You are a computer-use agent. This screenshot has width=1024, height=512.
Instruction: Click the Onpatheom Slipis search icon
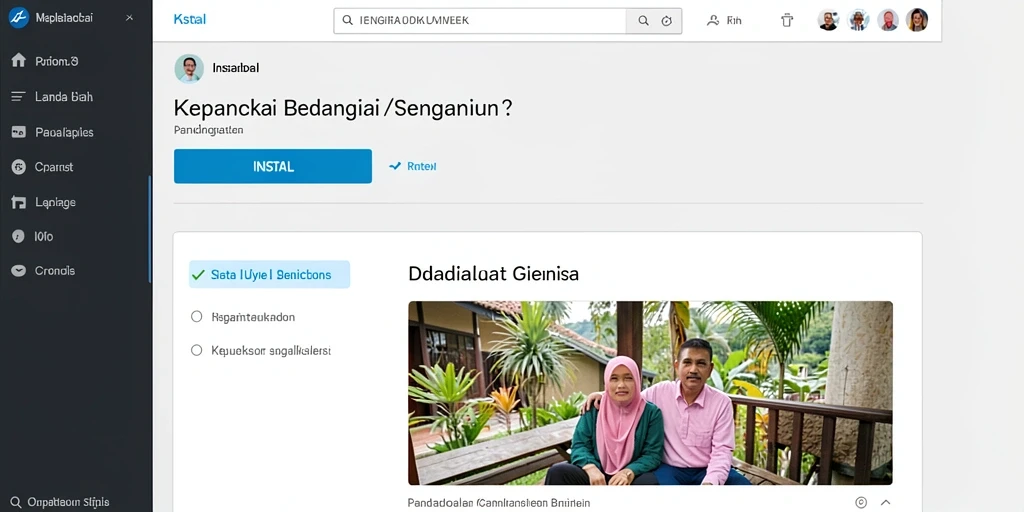(x=16, y=502)
